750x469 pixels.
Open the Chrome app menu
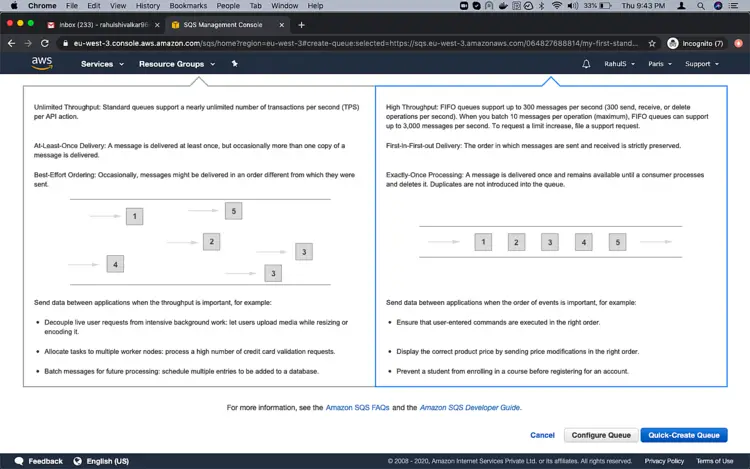(42, 6)
